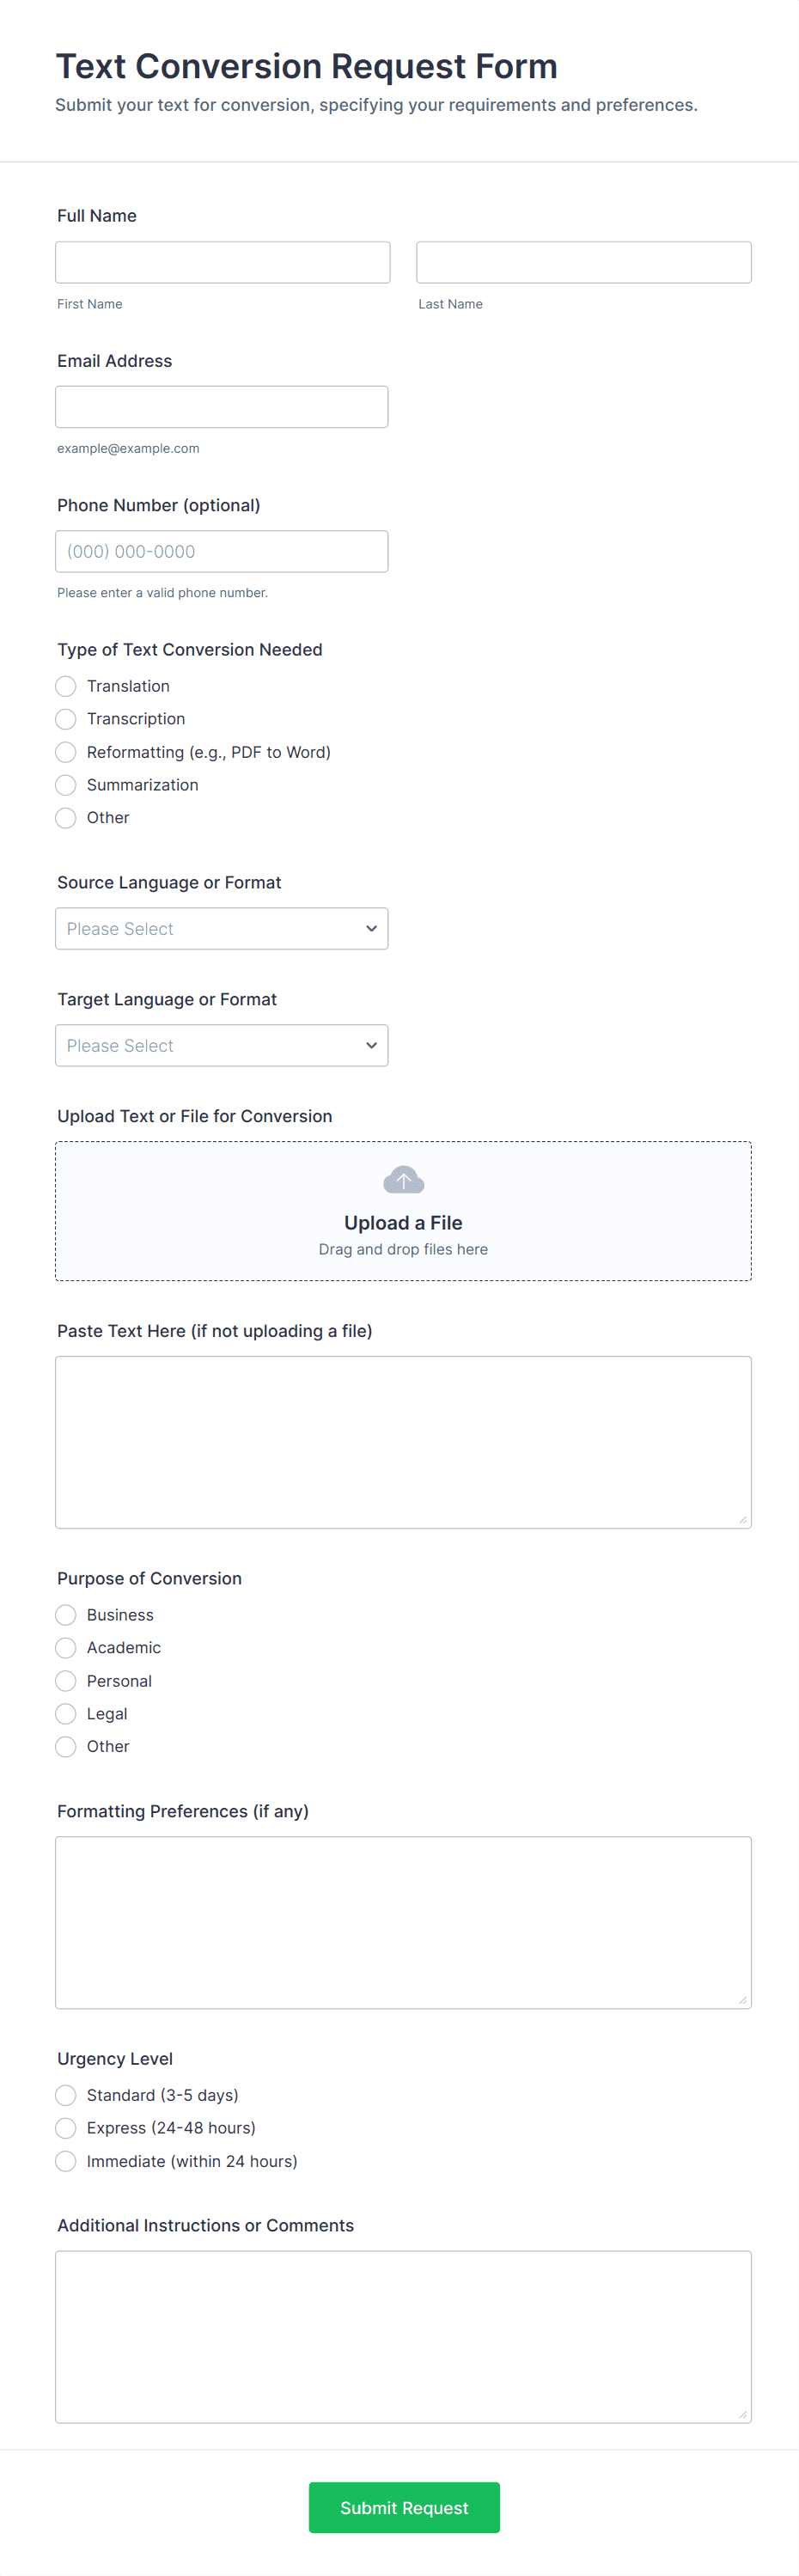Select Immediate (within 24 hours) urgency
The width and height of the screenshot is (799, 2576).
pyautogui.click(x=66, y=2161)
